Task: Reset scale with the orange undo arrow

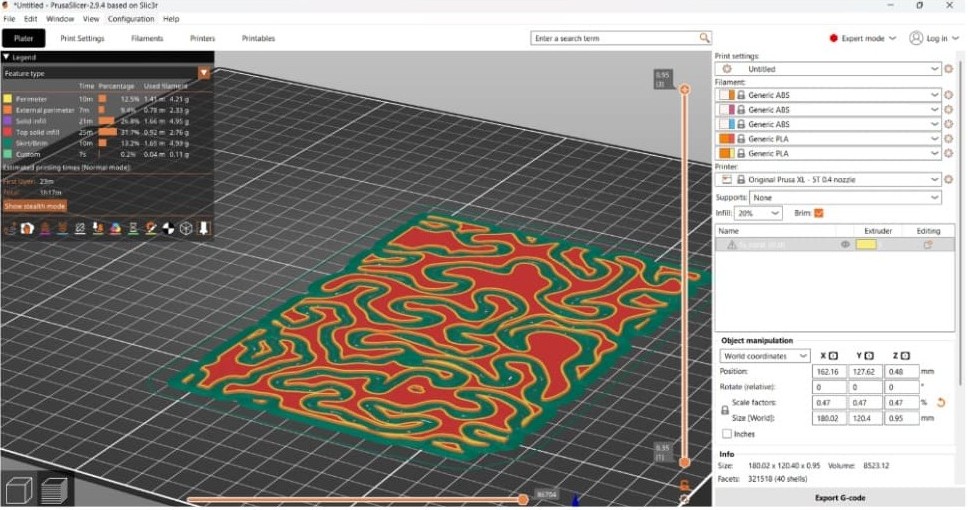Action: 941,402
